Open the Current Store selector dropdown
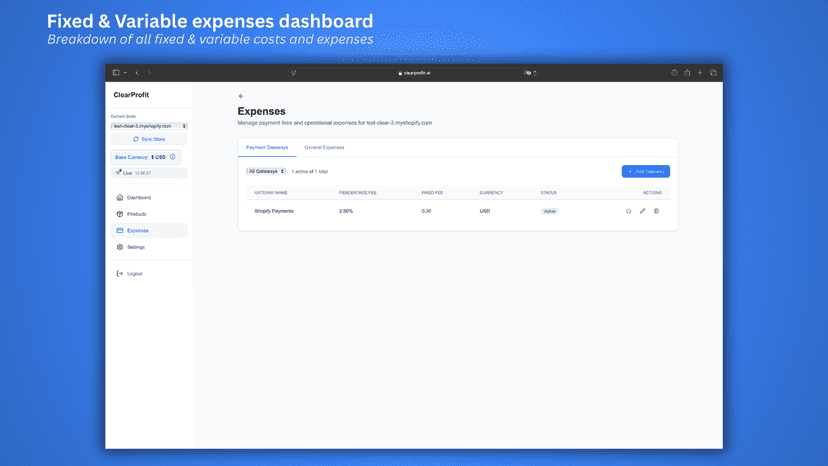828x466 pixels. (149, 126)
